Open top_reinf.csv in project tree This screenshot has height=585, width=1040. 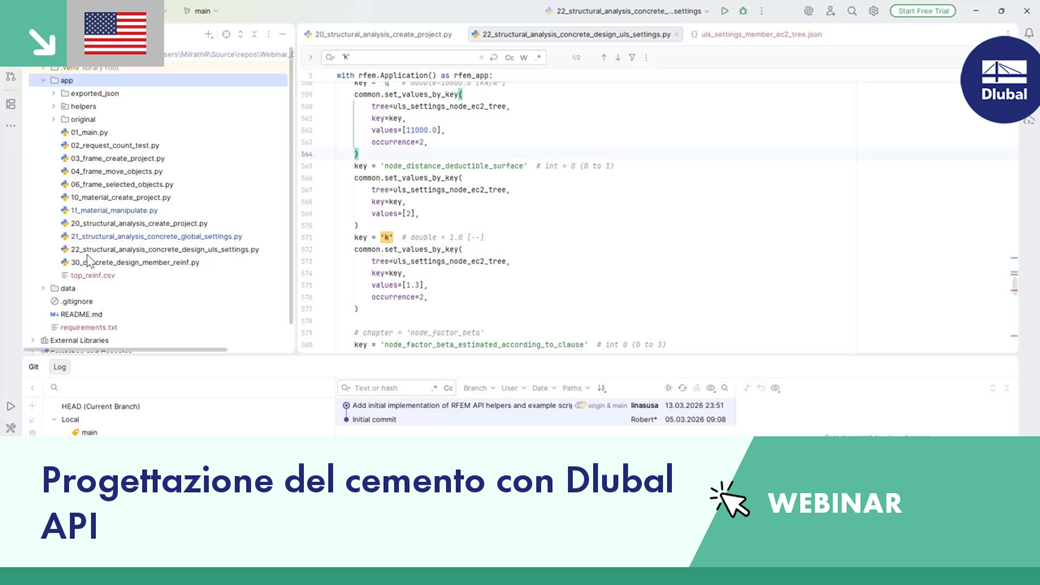(92, 275)
